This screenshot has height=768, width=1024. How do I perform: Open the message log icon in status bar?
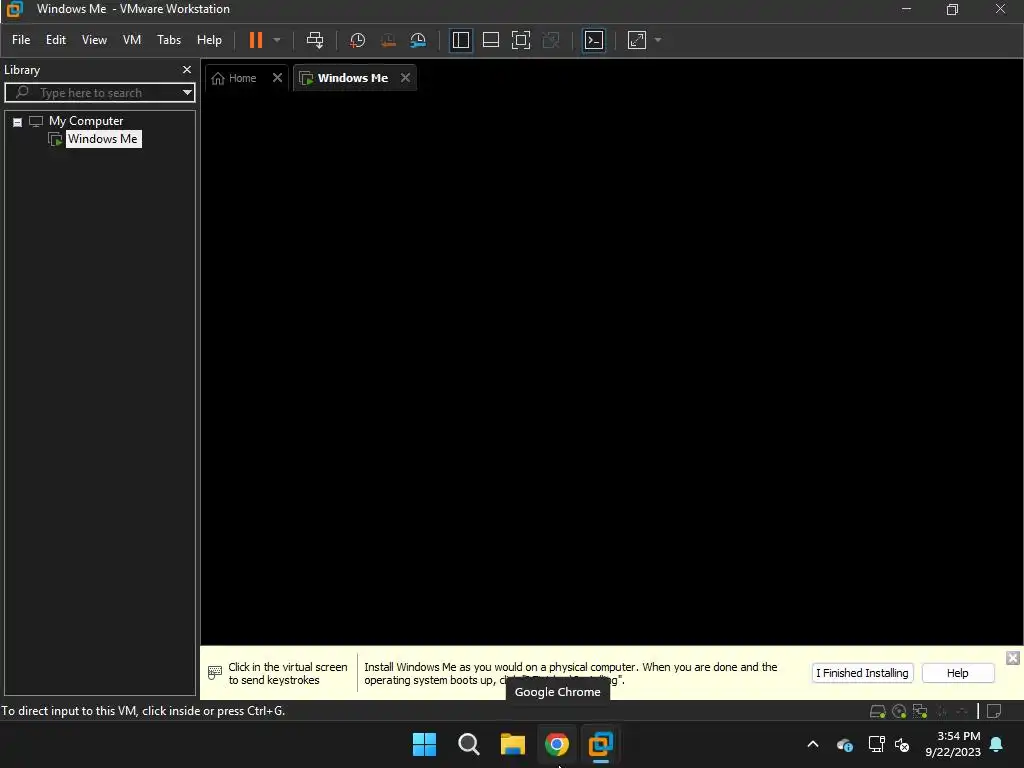(994, 711)
